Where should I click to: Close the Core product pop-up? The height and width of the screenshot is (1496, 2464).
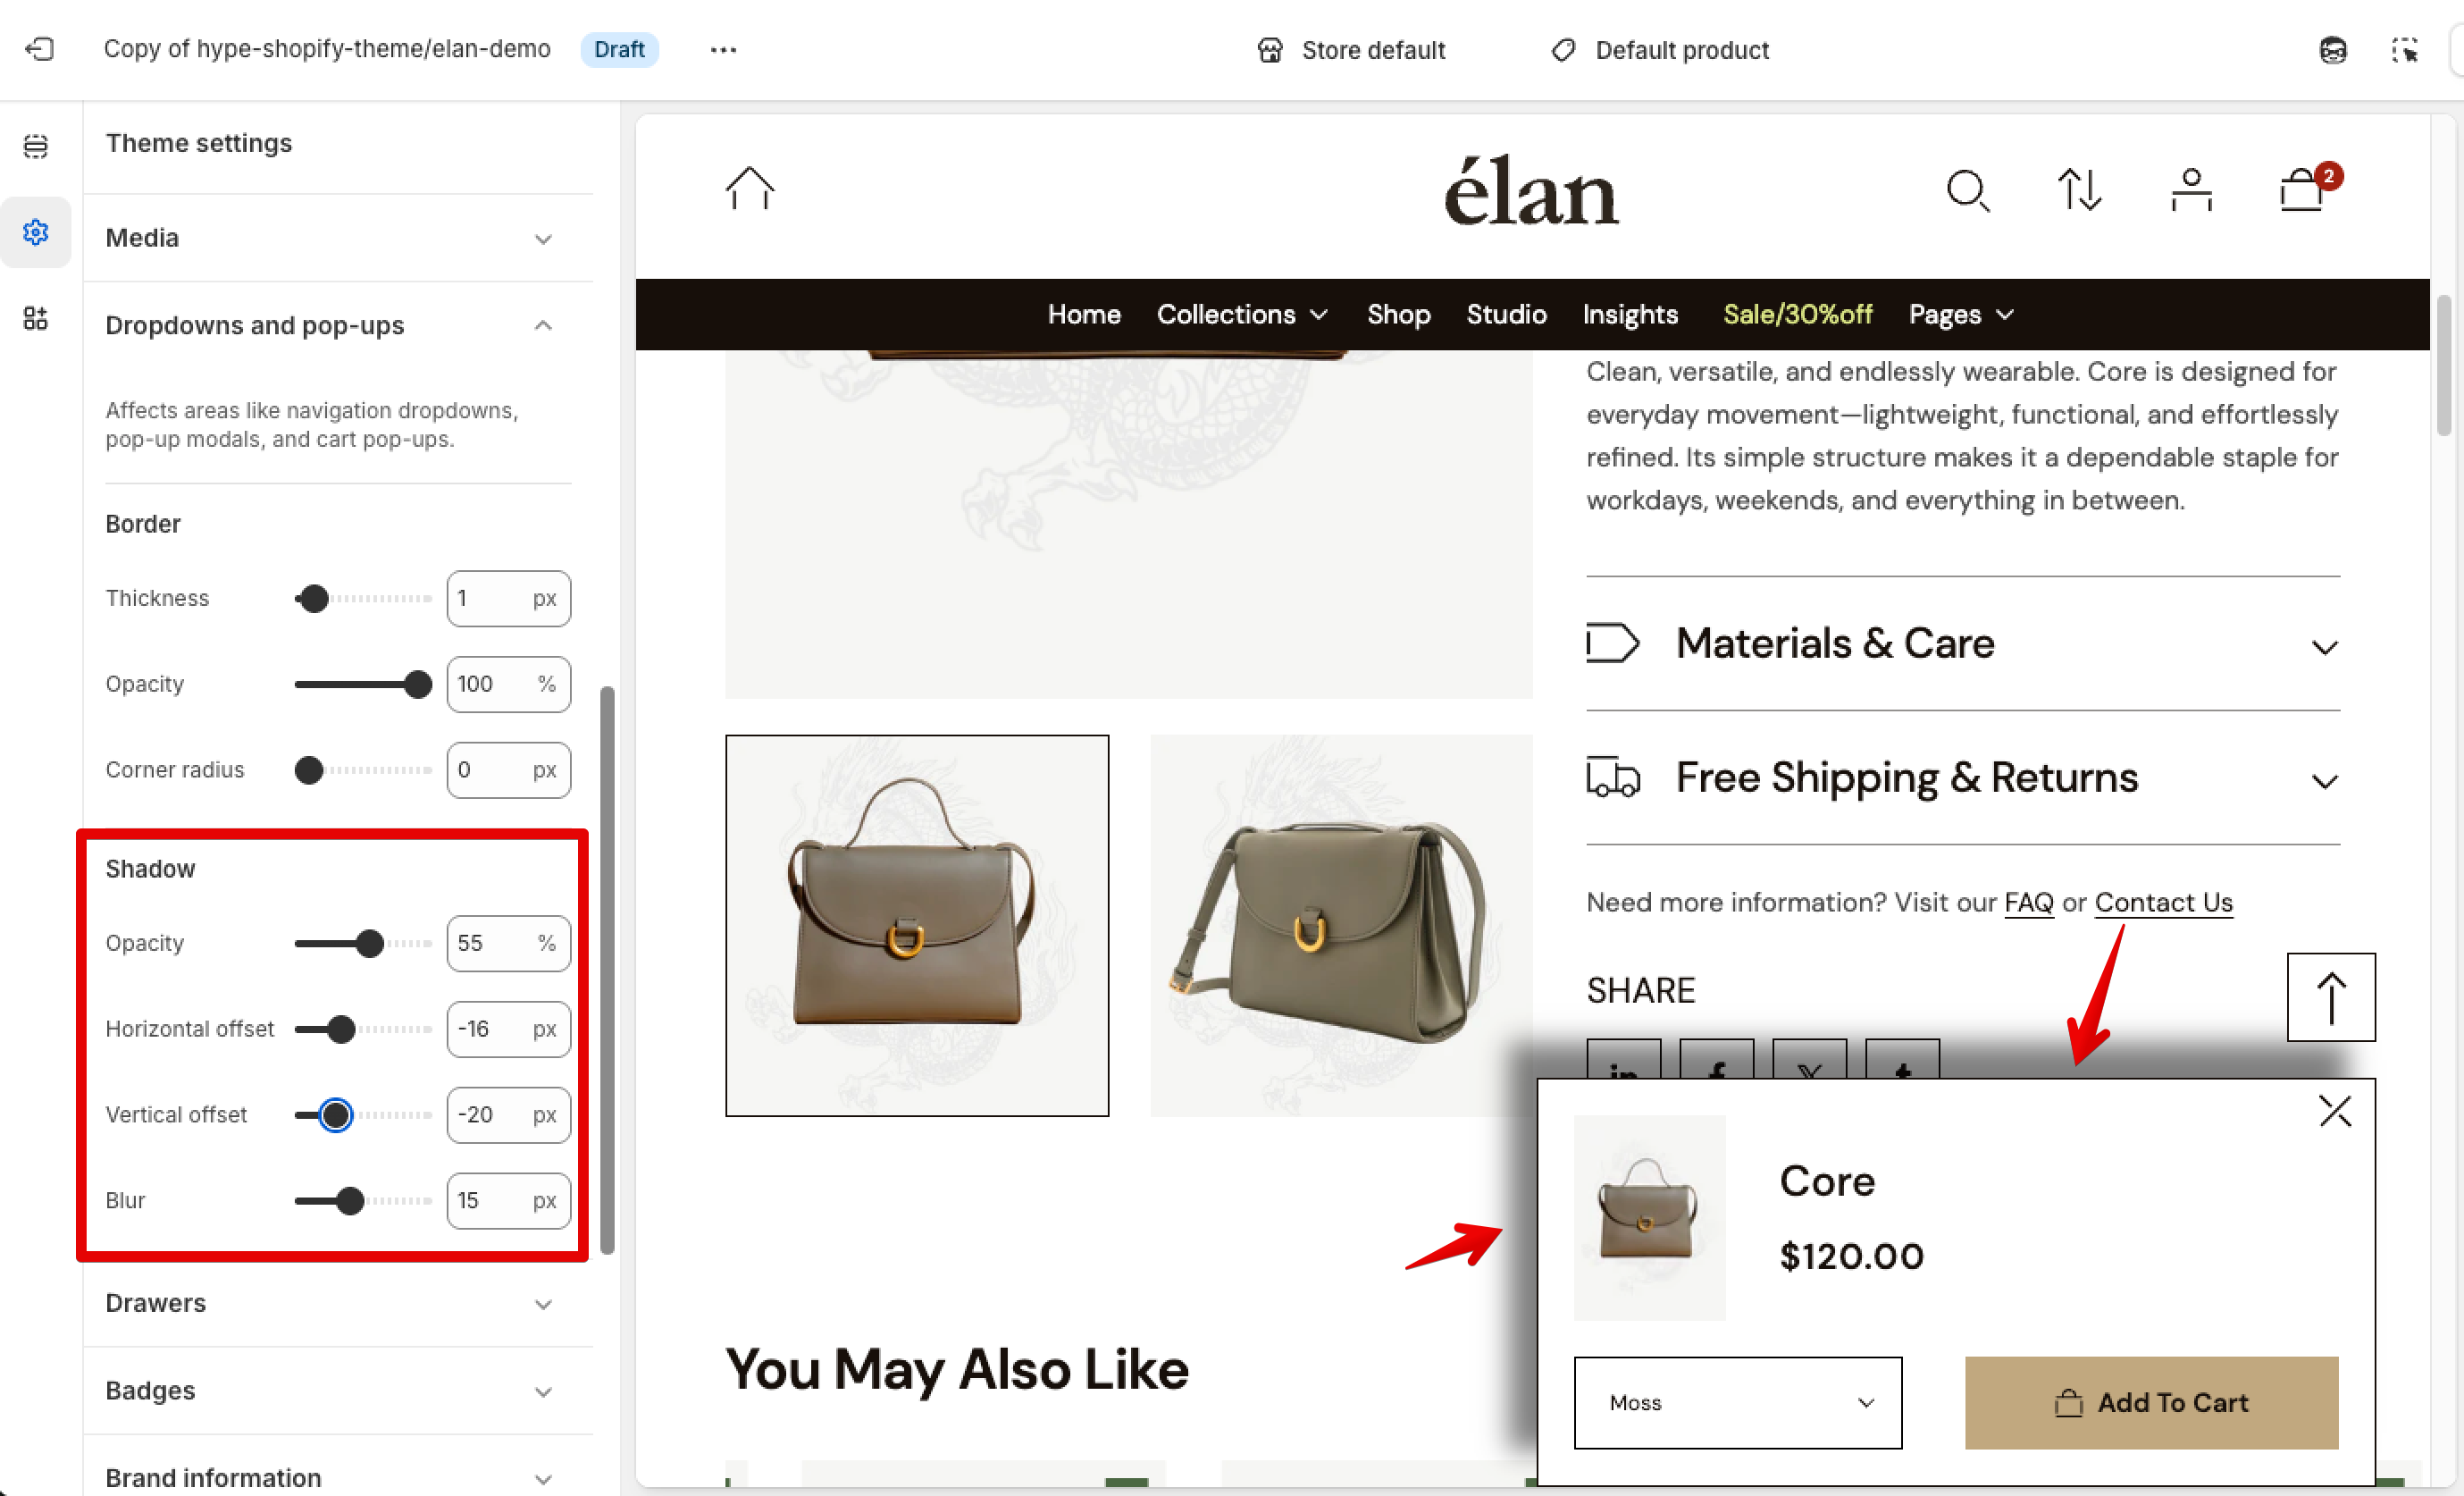pyautogui.click(x=2335, y=1111)
